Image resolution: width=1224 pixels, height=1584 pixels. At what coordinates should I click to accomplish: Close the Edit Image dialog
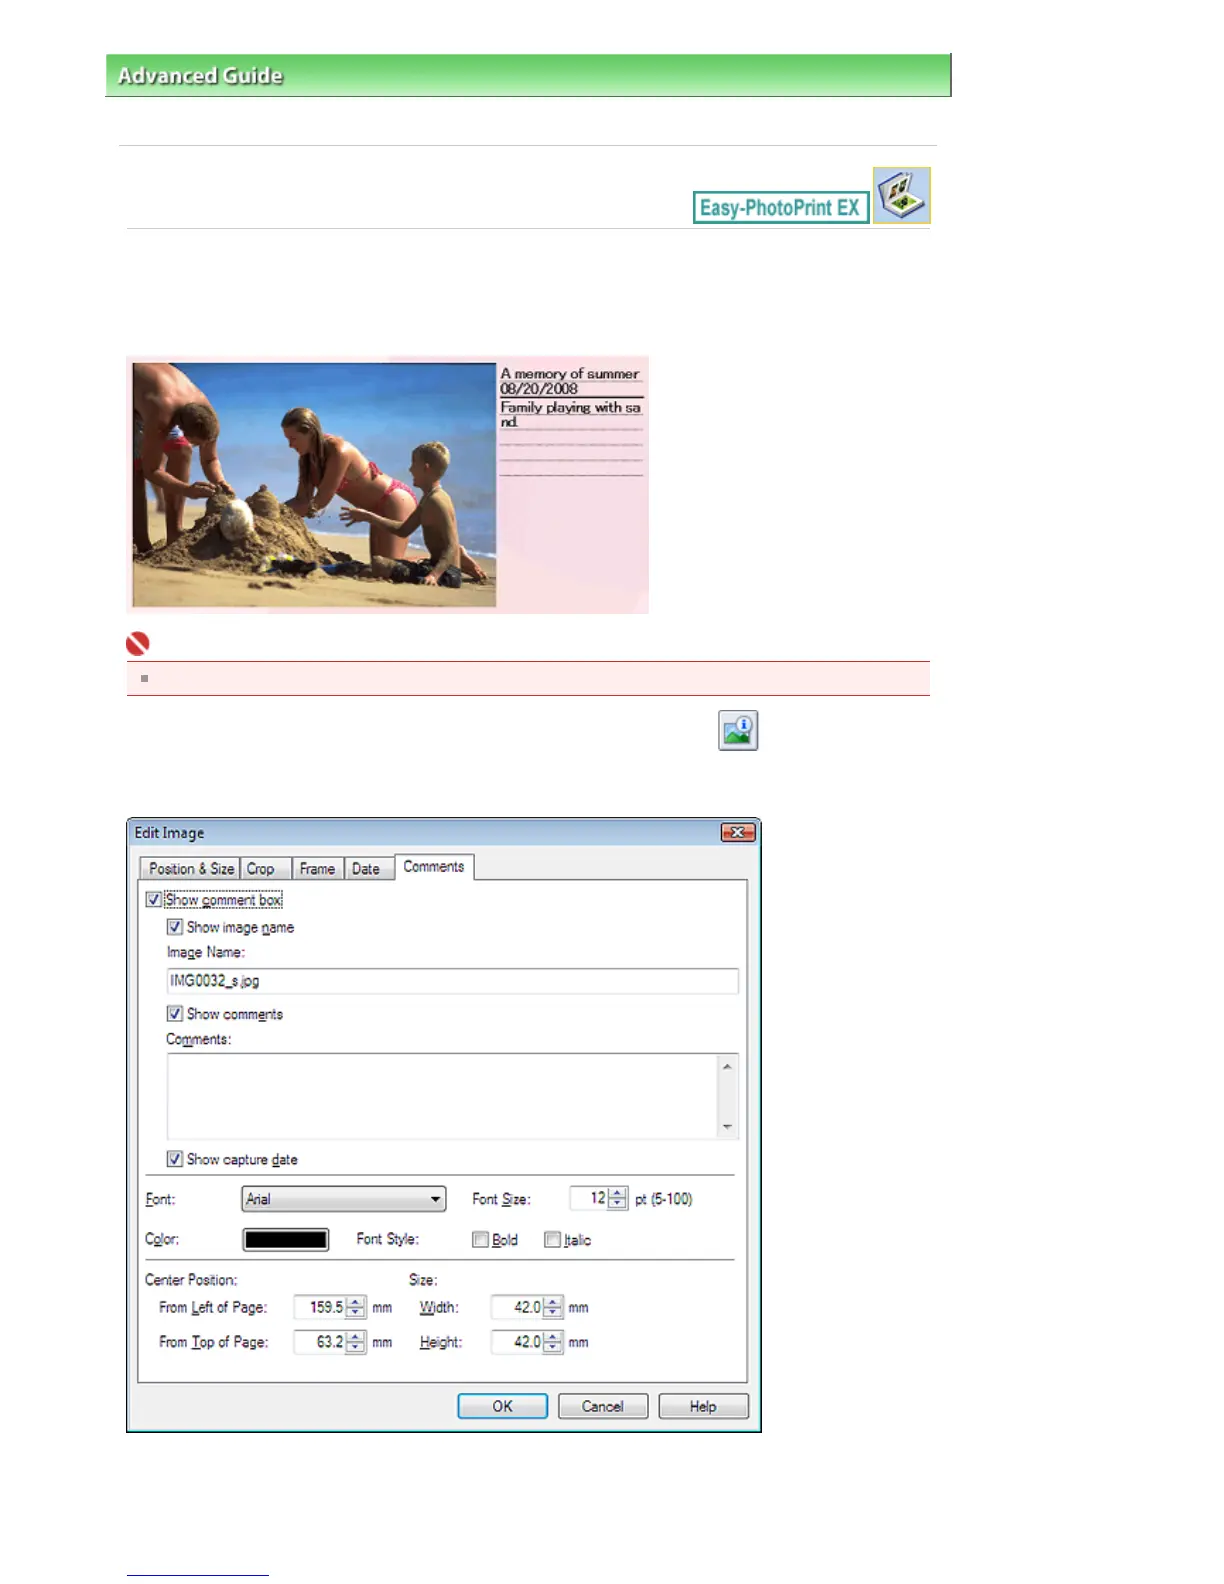pos(737,832)
